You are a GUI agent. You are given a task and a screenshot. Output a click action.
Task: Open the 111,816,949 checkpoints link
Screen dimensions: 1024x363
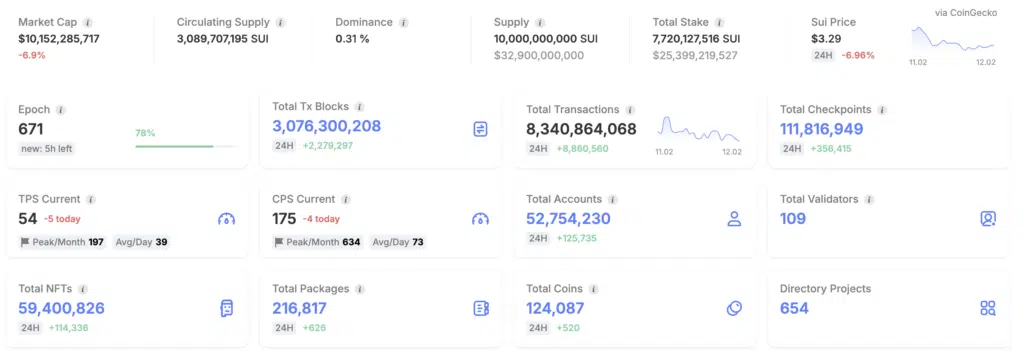coord(822,129)
